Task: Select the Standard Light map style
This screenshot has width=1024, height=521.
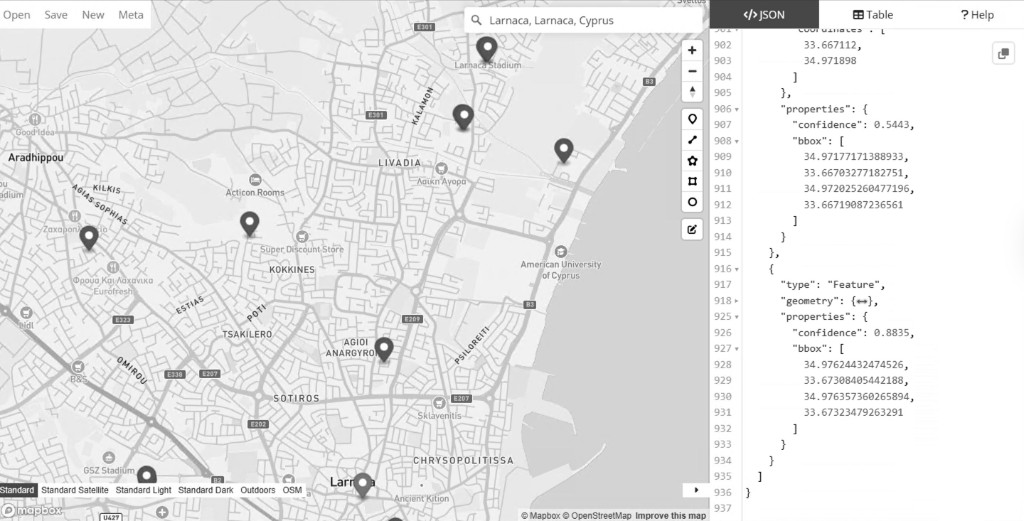Action: [x=143, y=490]
